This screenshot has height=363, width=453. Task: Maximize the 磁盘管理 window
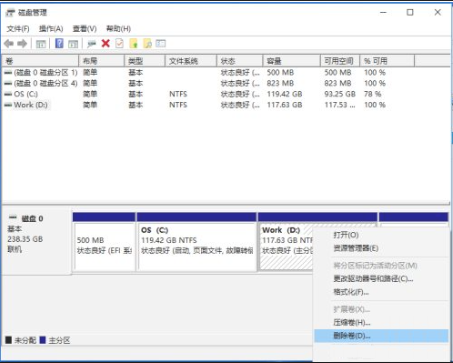tap(410, 13)
